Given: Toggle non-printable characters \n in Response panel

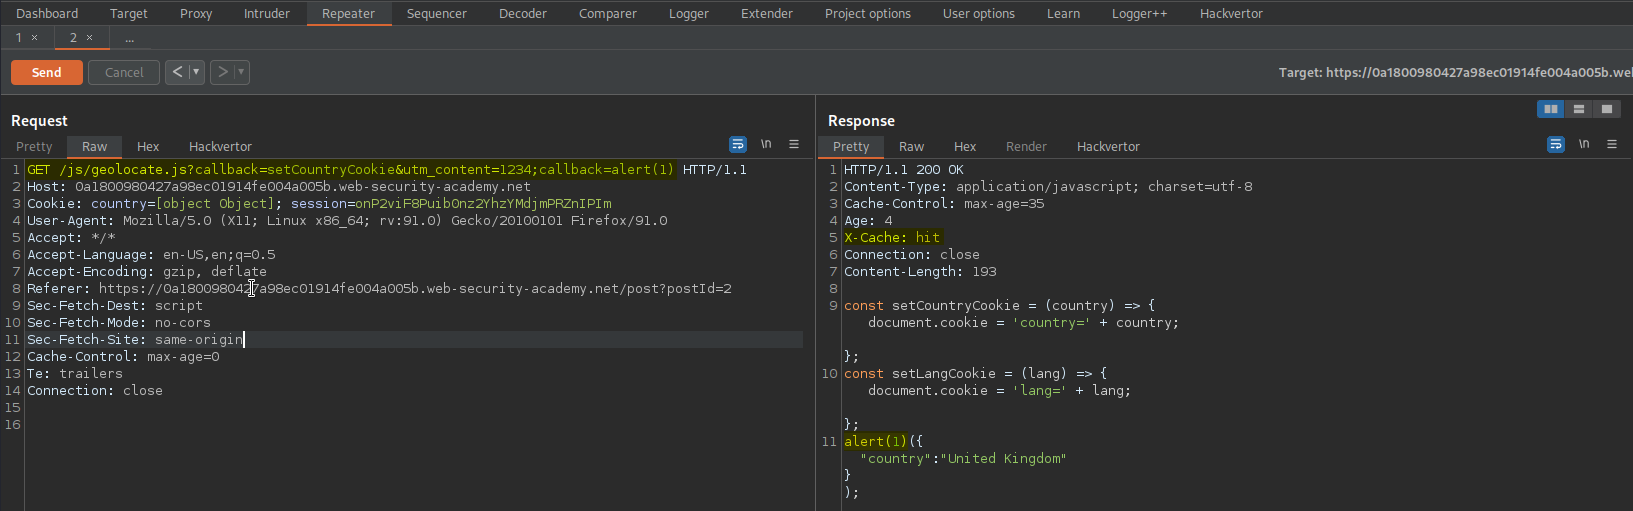Looking at the screenshot, I should click(x=1584, y=145).
